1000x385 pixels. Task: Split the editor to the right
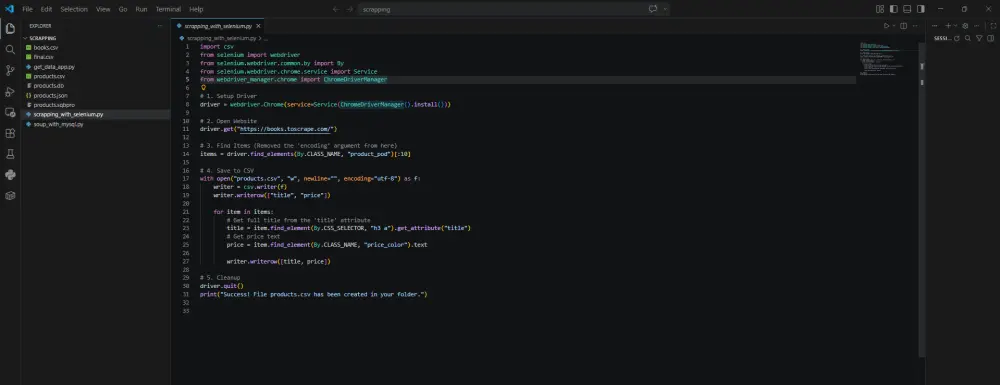click(903, 26)
